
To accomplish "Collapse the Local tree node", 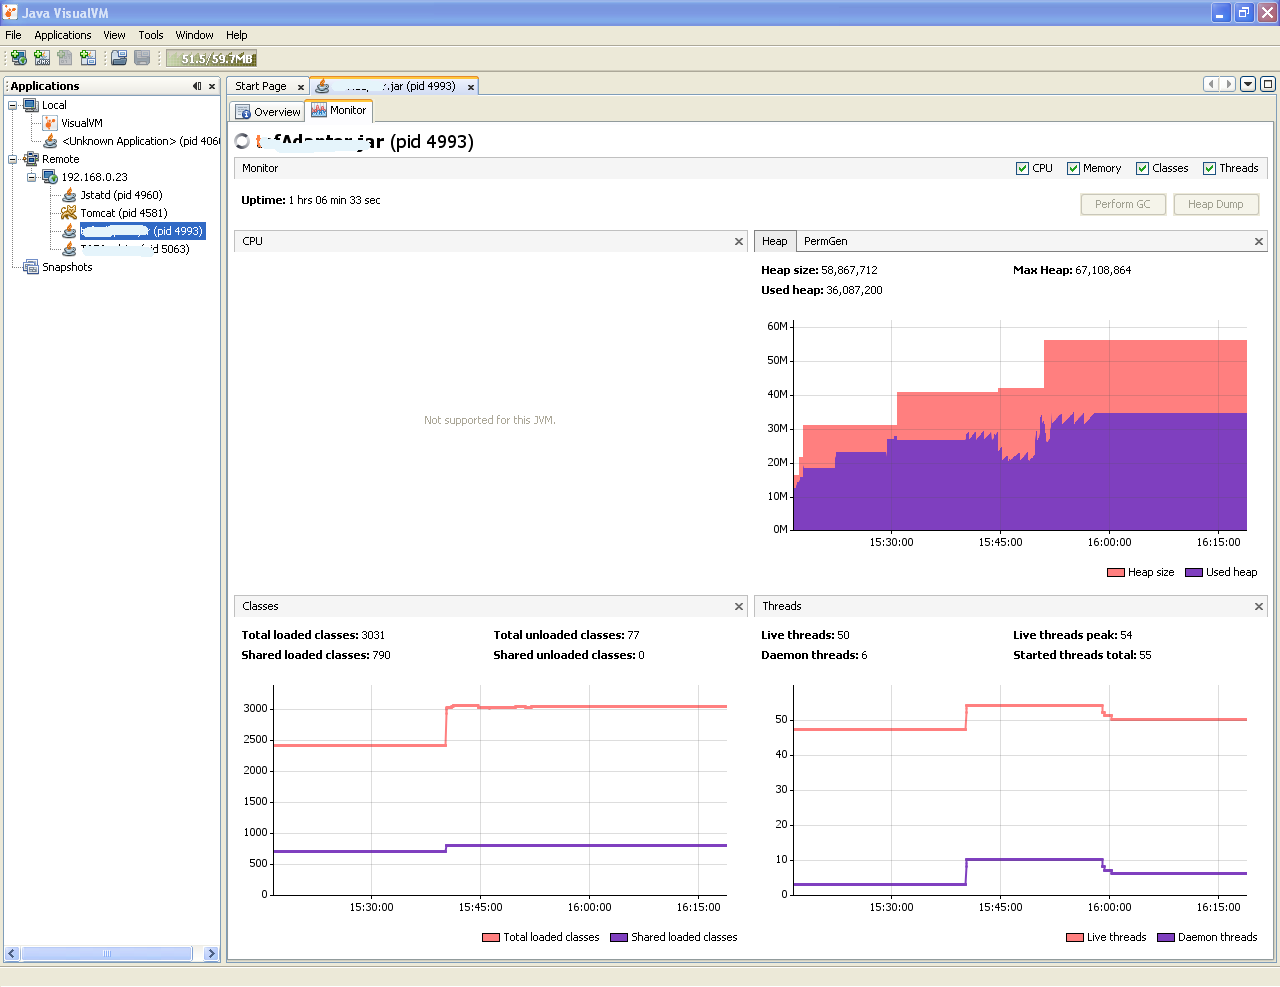I will click(x=13, y=105).
